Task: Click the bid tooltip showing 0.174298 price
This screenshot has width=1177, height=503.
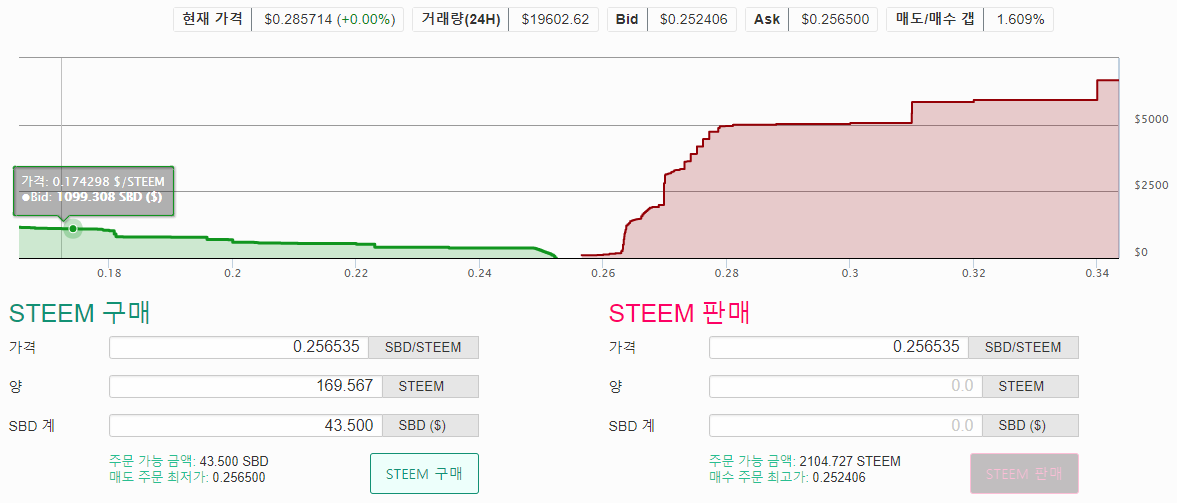Action: (x=93, y=189)
